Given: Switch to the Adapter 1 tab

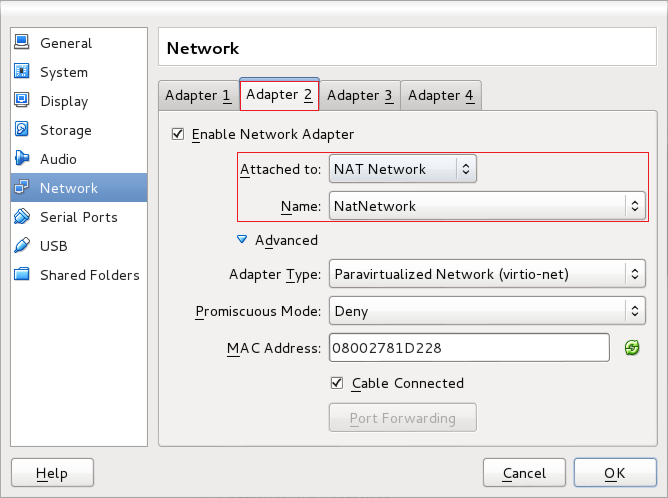Looking at the screenshot, I should click(x=198, y=95).
